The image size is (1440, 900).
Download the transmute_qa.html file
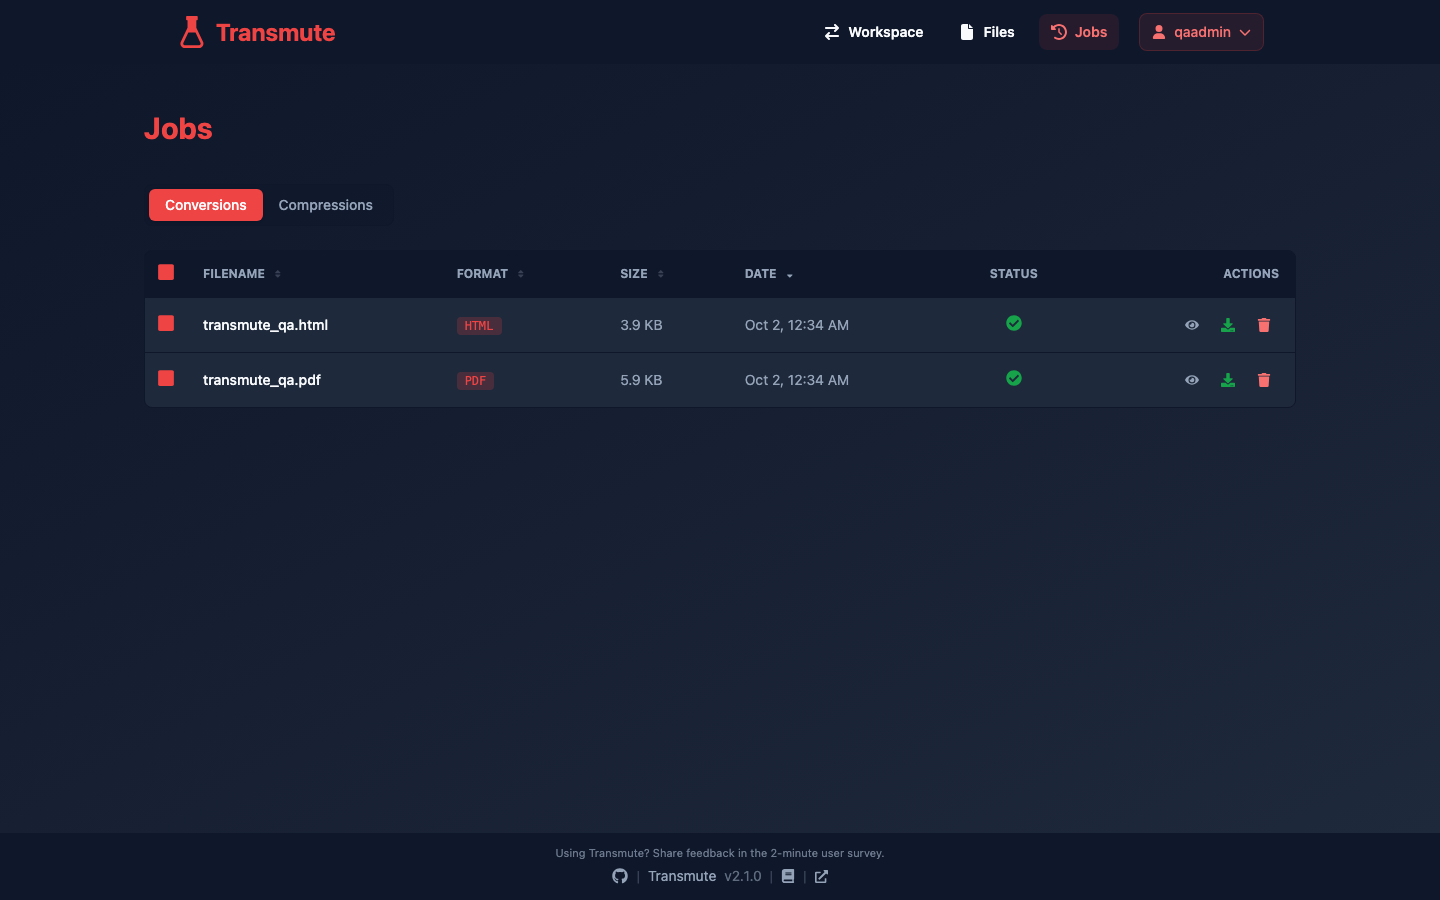[1228, 325]
